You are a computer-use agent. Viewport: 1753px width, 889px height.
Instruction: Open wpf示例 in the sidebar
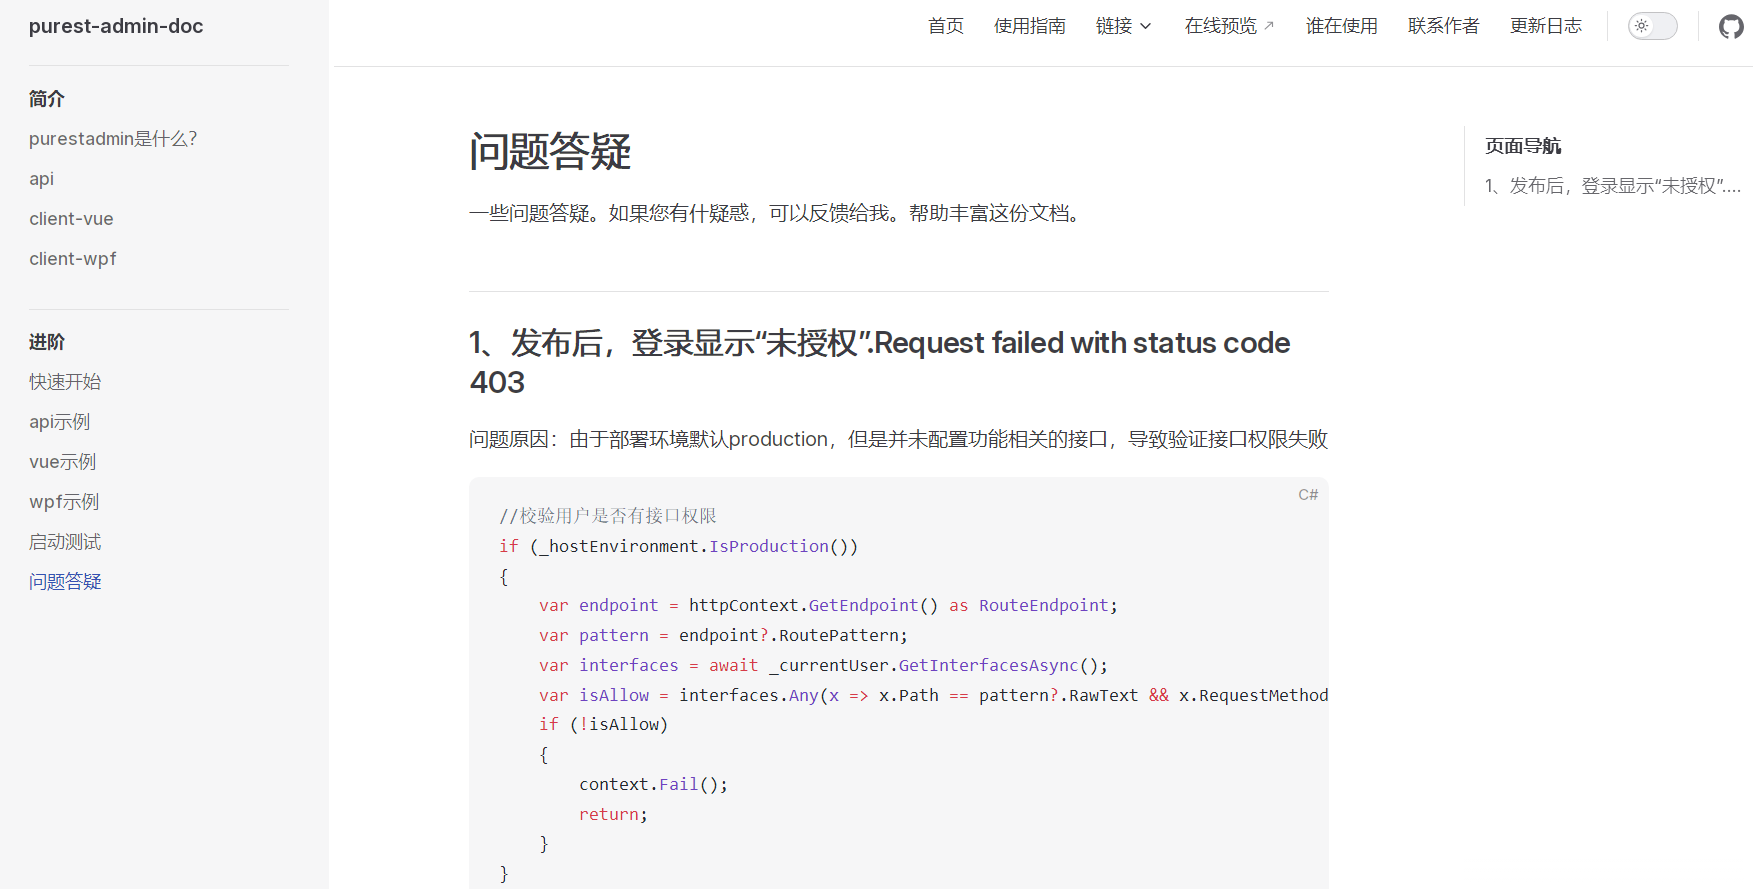(64, 502)
